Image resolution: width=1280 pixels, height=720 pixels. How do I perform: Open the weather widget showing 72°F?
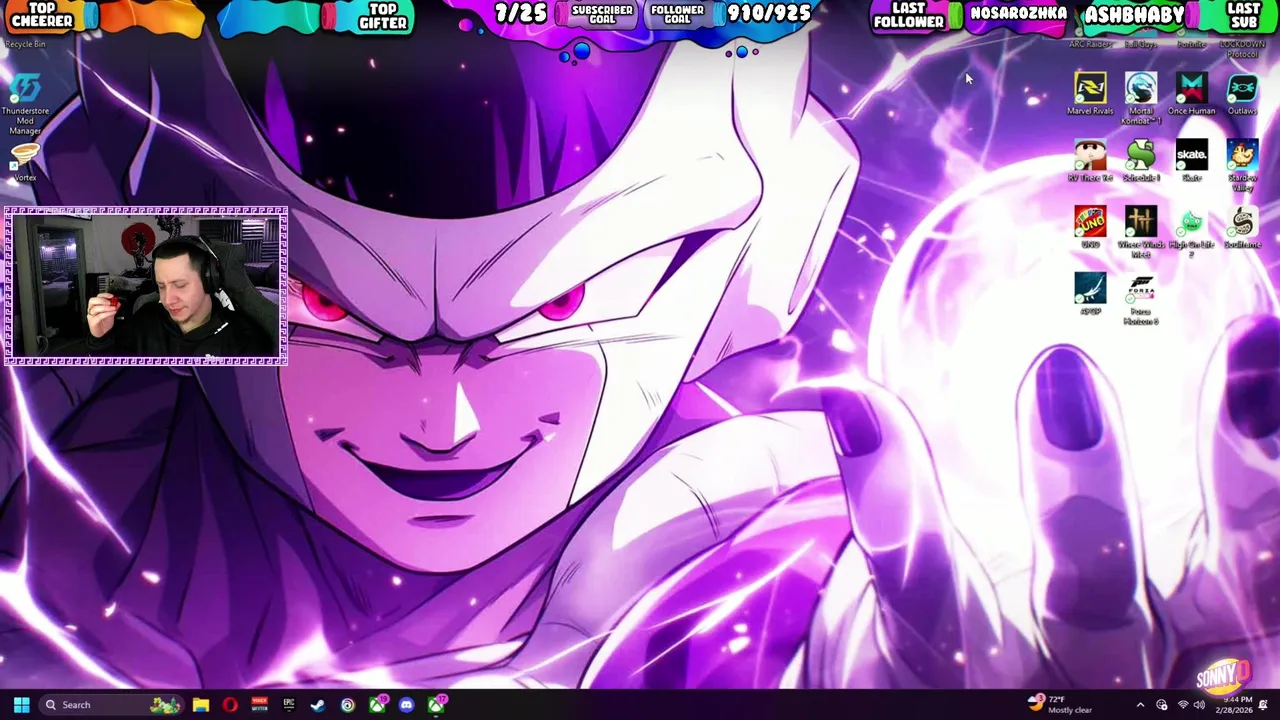(x=1060, y=704)
